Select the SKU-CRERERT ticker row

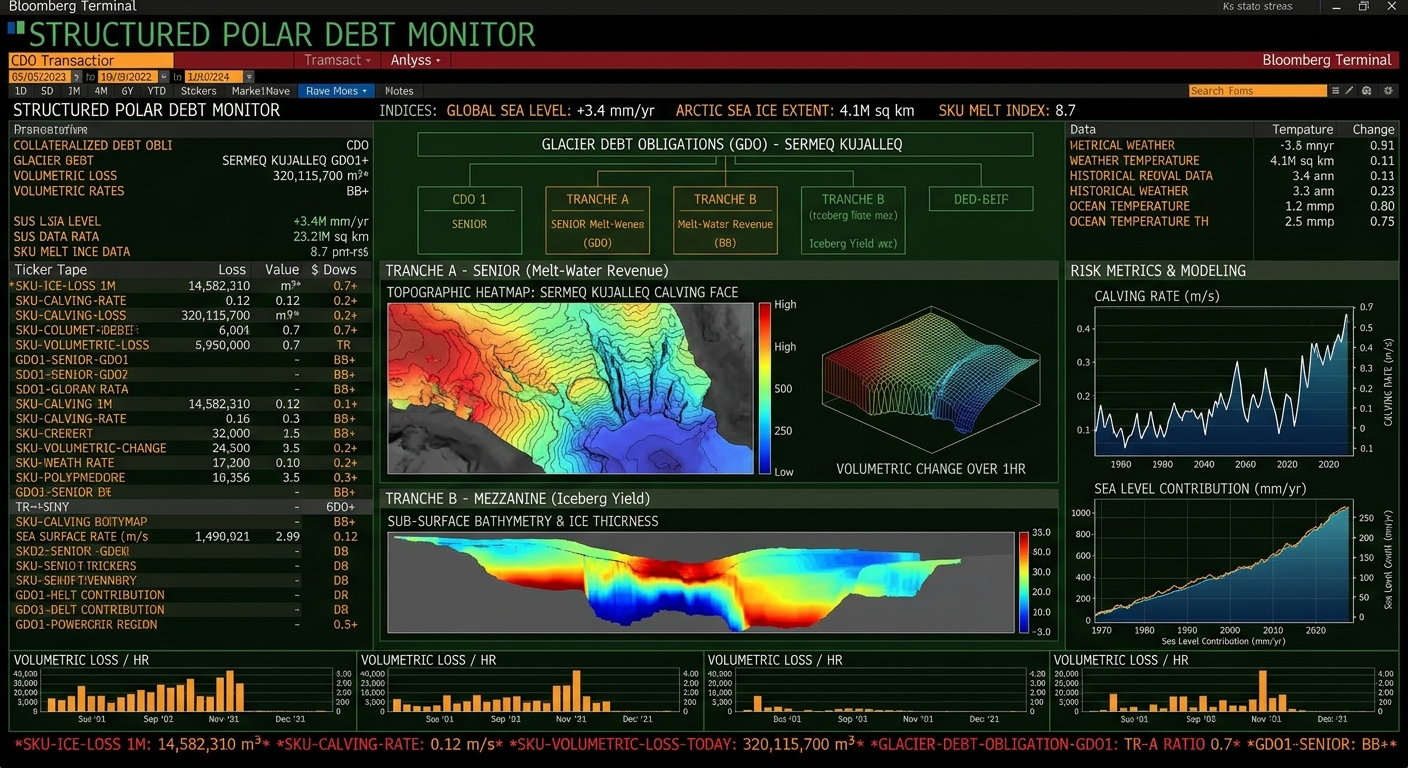click(189, 434)
